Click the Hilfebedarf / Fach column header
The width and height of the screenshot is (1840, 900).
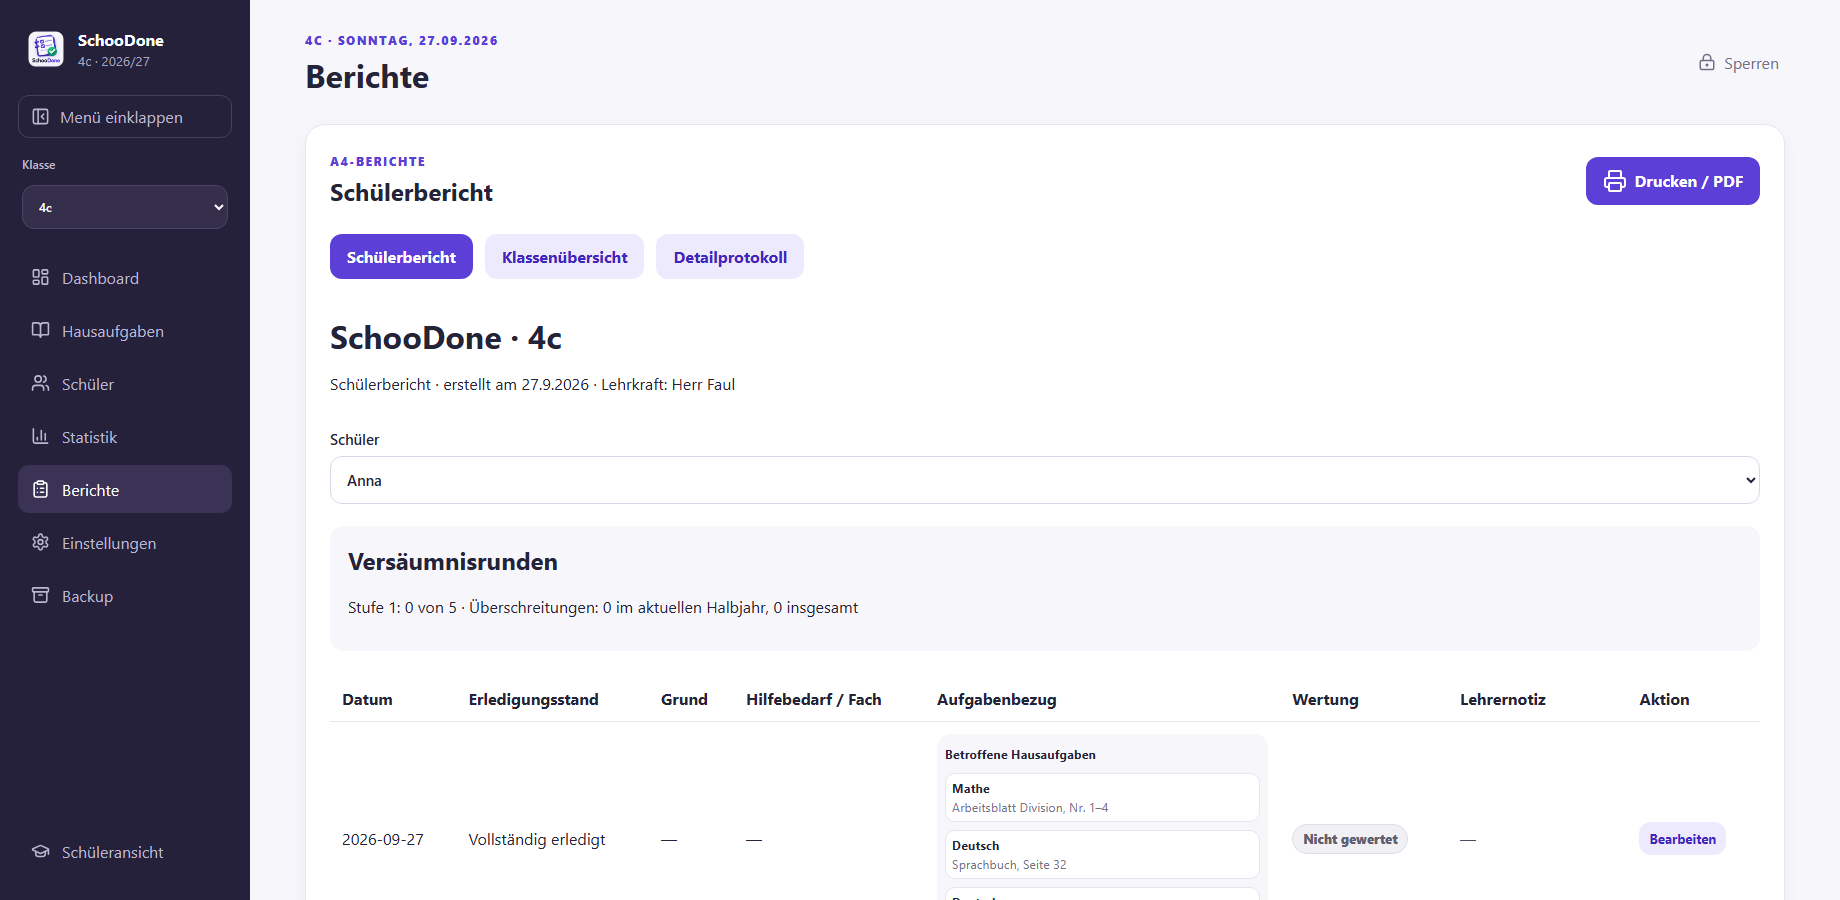[x=814, y=699]
